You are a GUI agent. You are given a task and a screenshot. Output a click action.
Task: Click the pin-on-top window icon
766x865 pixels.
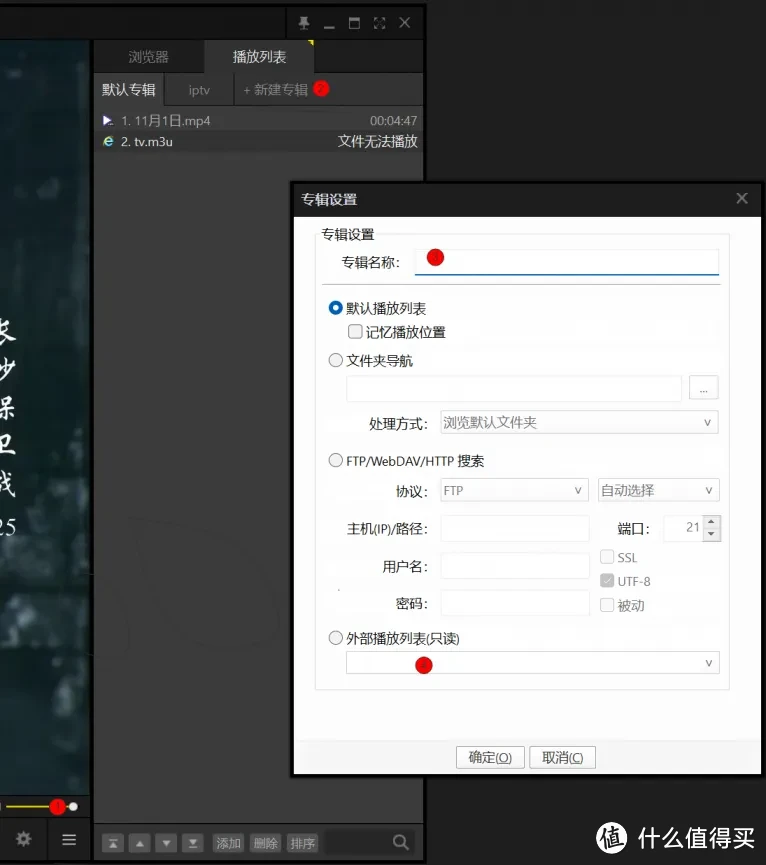[x=304, y=23]
